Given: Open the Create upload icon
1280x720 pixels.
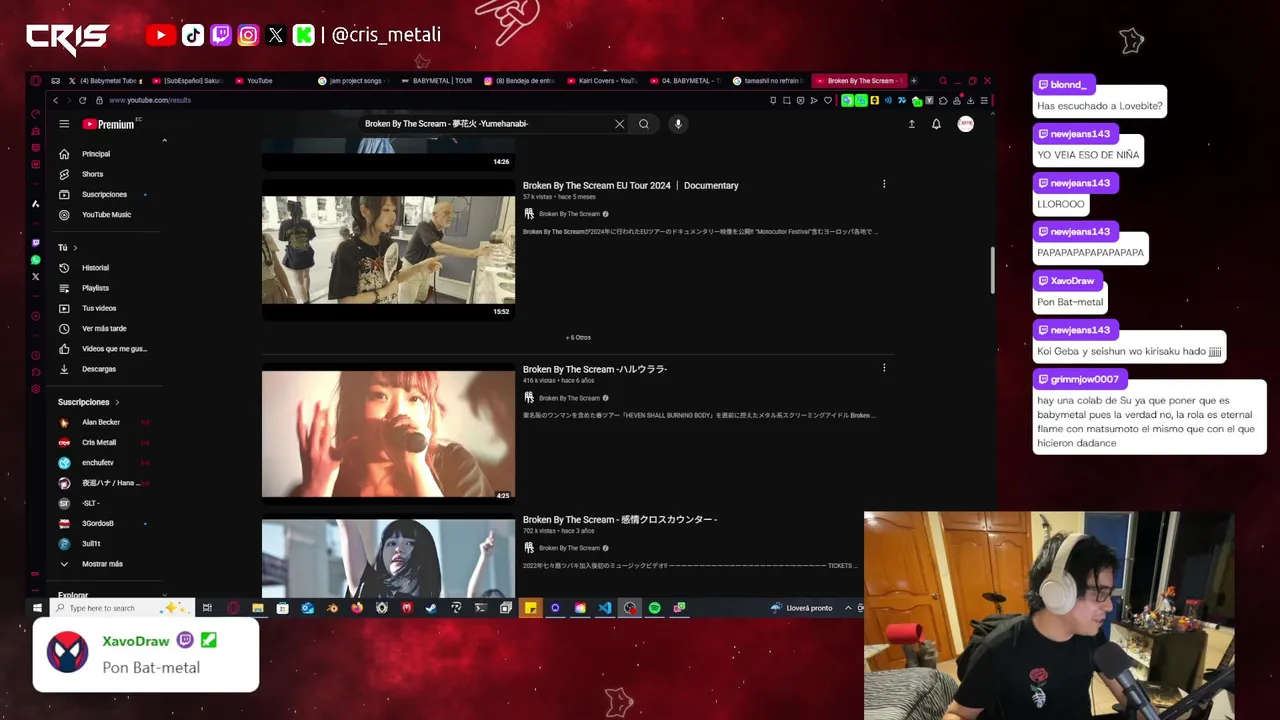Looking at the screenshot, I should point(911,124).
